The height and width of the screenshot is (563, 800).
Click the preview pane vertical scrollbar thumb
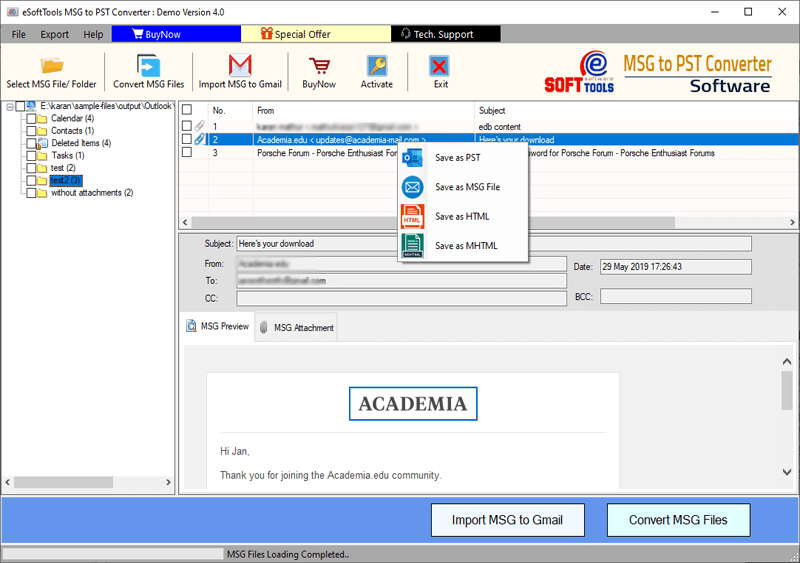(787, 390)
